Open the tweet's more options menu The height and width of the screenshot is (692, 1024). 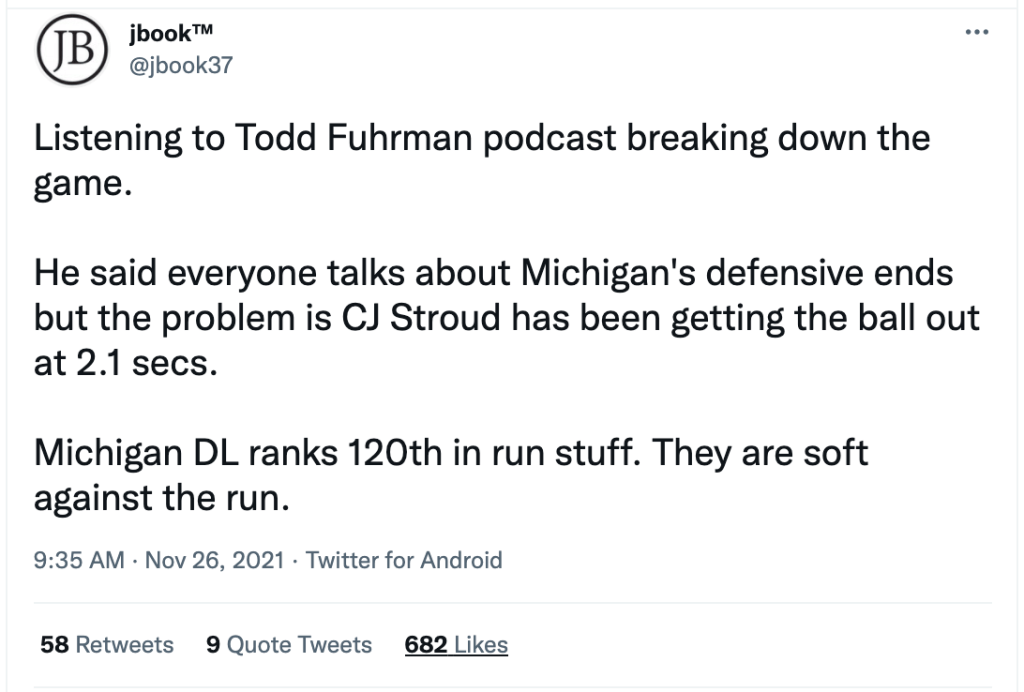point(975,34)
